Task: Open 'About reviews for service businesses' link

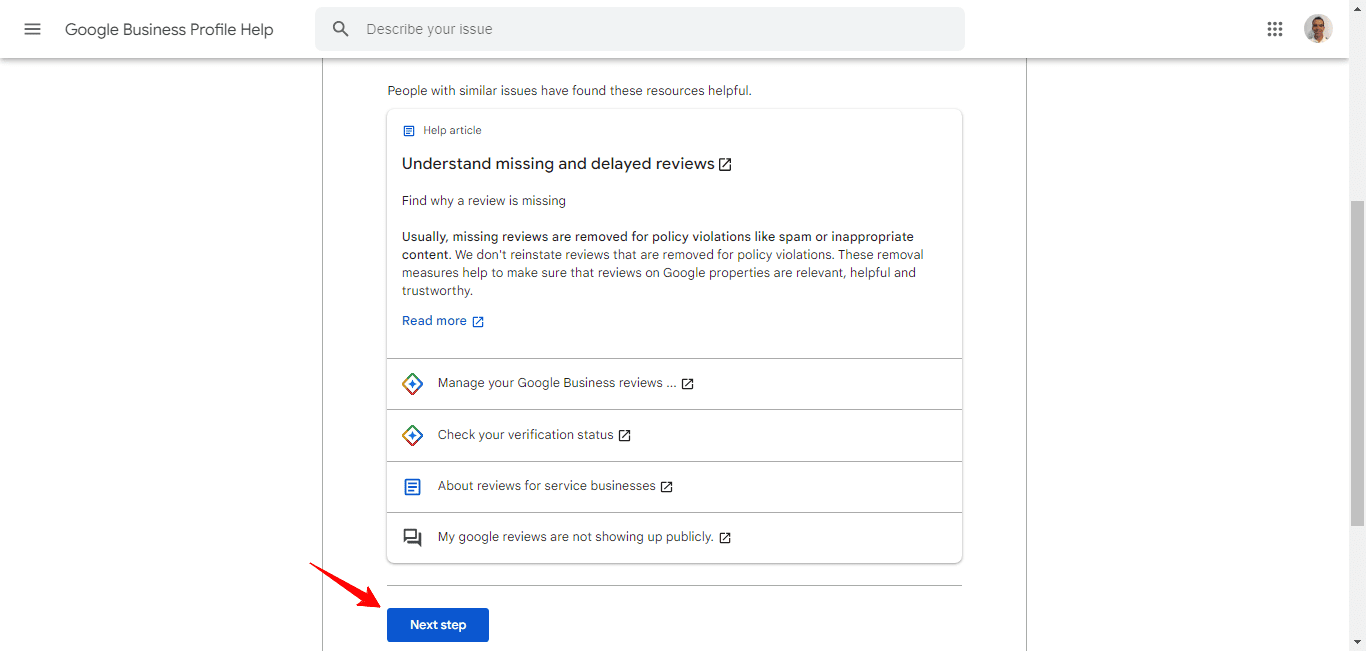Action: pos(547,486)
